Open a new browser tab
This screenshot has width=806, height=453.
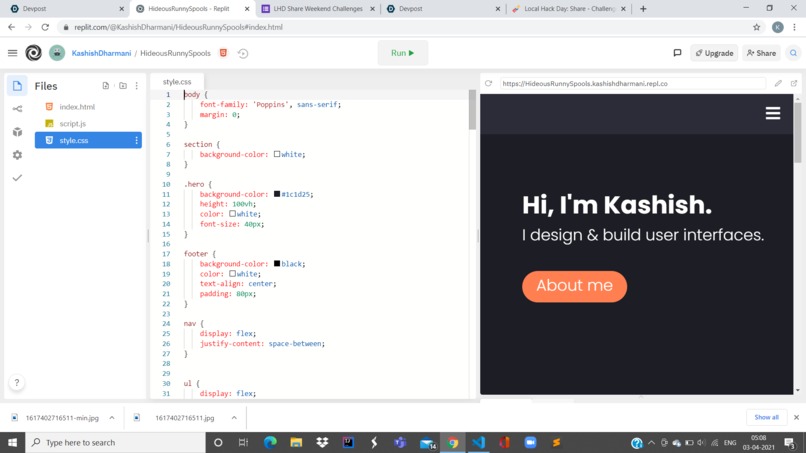(x=643, y=9)
